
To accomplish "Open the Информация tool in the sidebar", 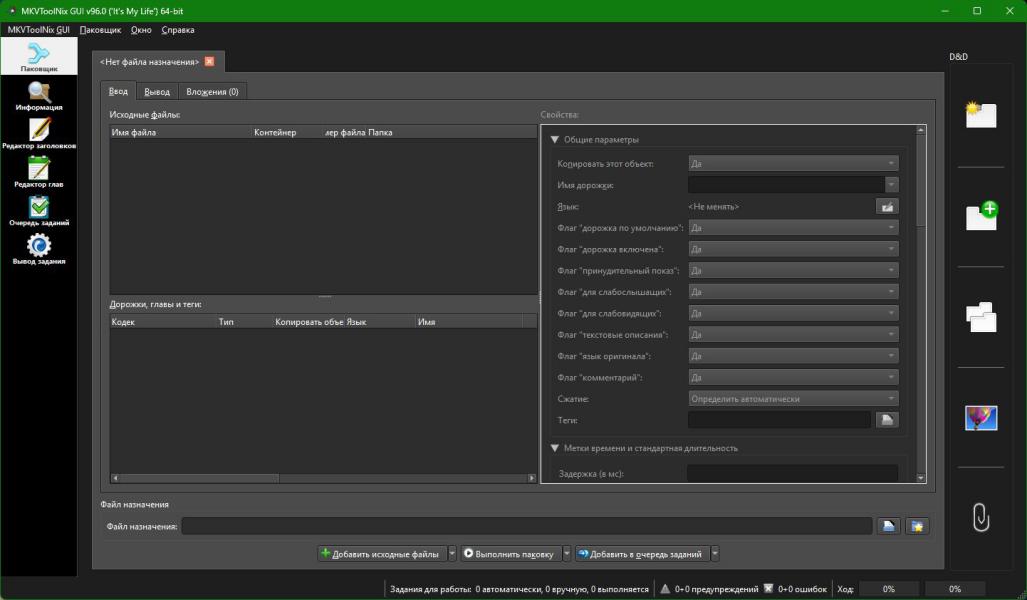I will [39, 96].
